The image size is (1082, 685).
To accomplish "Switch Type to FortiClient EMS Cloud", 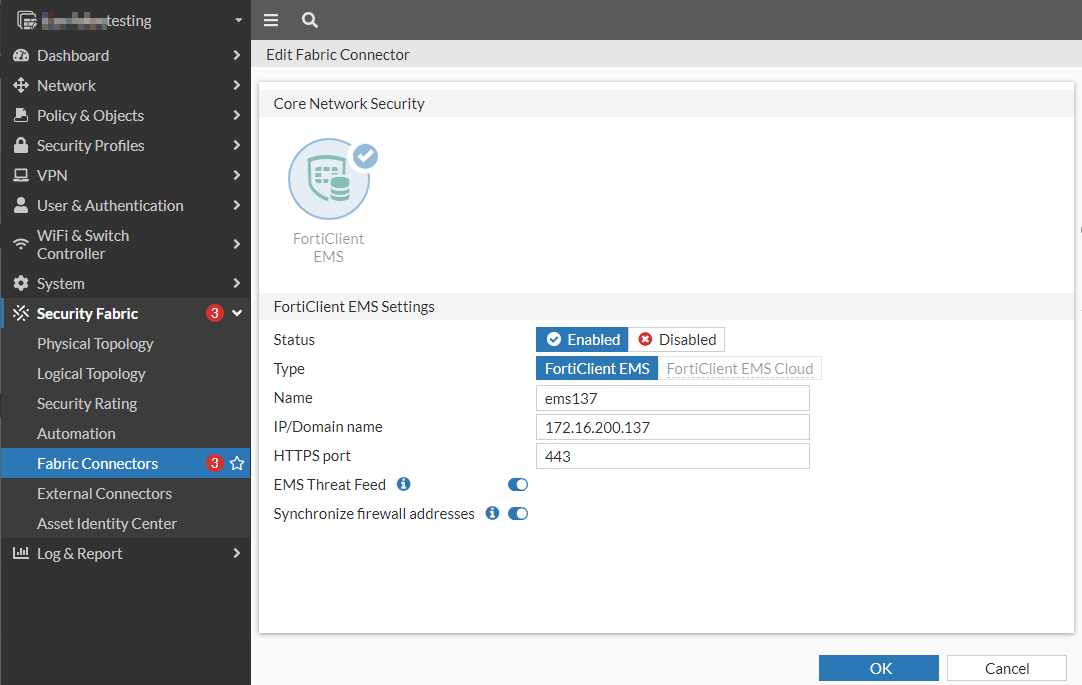I will pos(740,368).
